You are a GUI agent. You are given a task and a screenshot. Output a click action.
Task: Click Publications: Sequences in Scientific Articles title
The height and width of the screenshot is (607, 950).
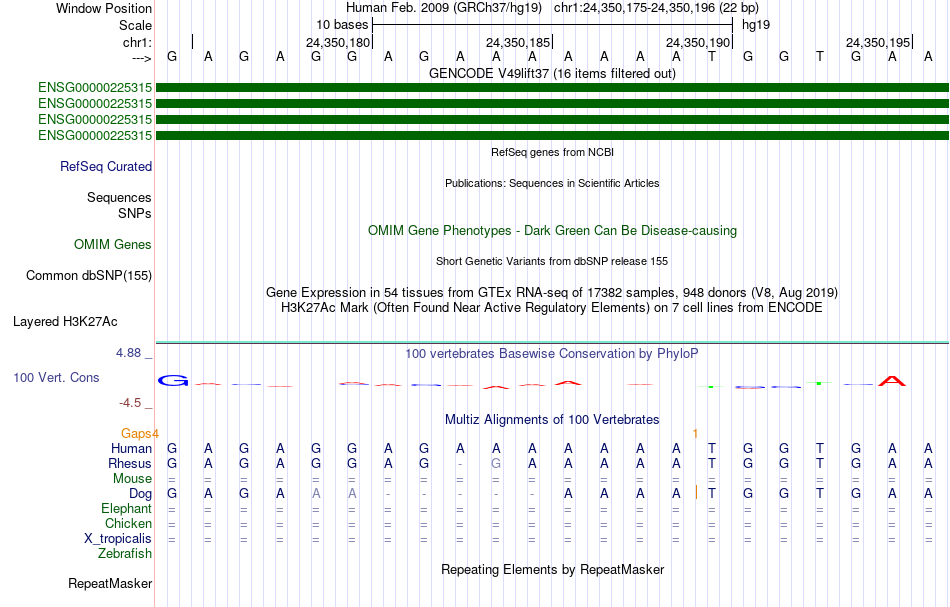pos(552,183)
